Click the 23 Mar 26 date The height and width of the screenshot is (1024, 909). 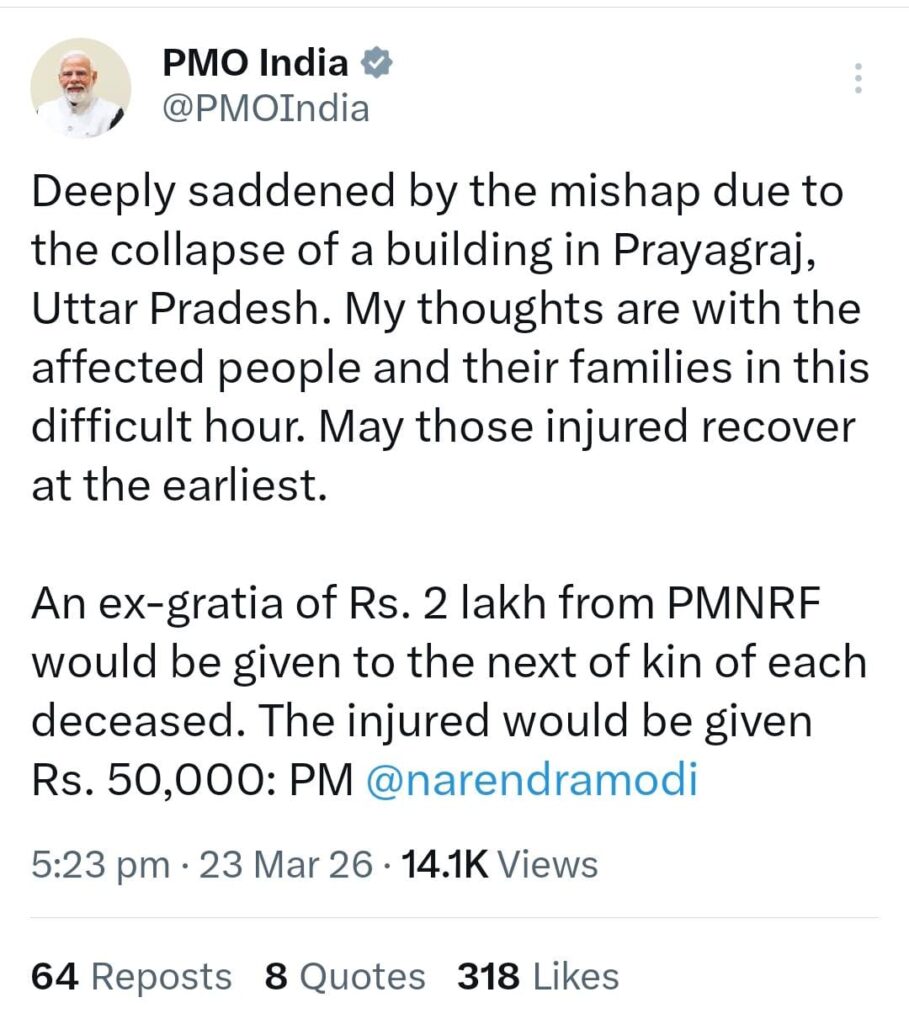pyautogui.click(x=286, y=864)
